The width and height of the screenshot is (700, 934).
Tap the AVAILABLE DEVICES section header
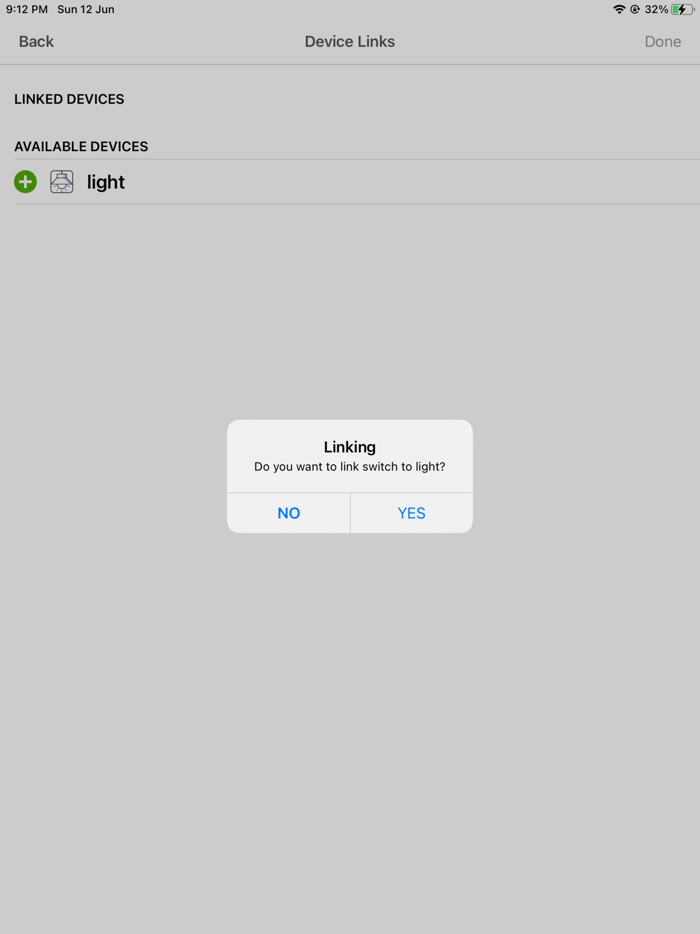pos(81,147)
